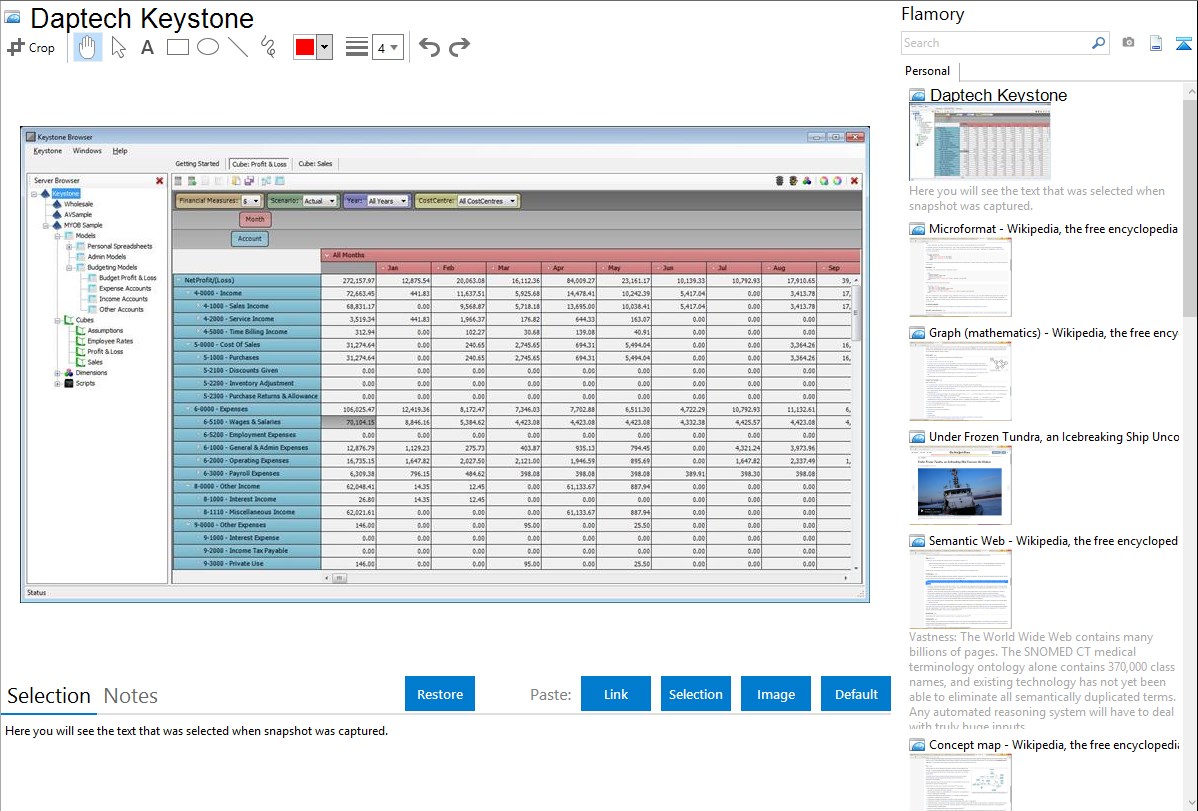Screen dimensions: 1198x811
Task: Select the rectangle shape tool
Action: click(177, 47)
